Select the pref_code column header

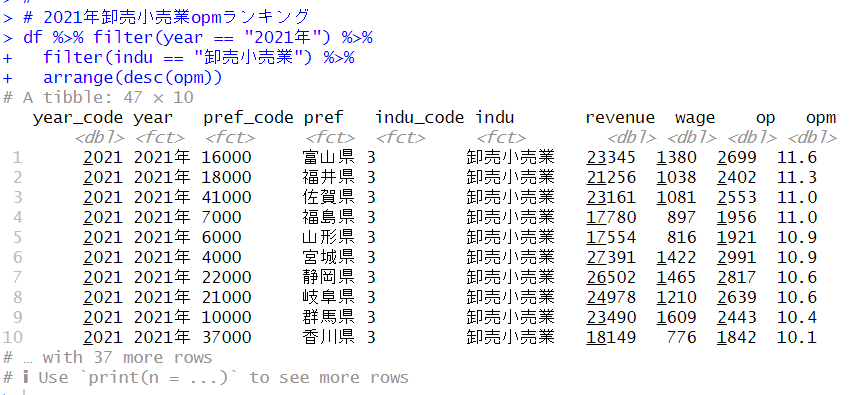pos(248,118)
